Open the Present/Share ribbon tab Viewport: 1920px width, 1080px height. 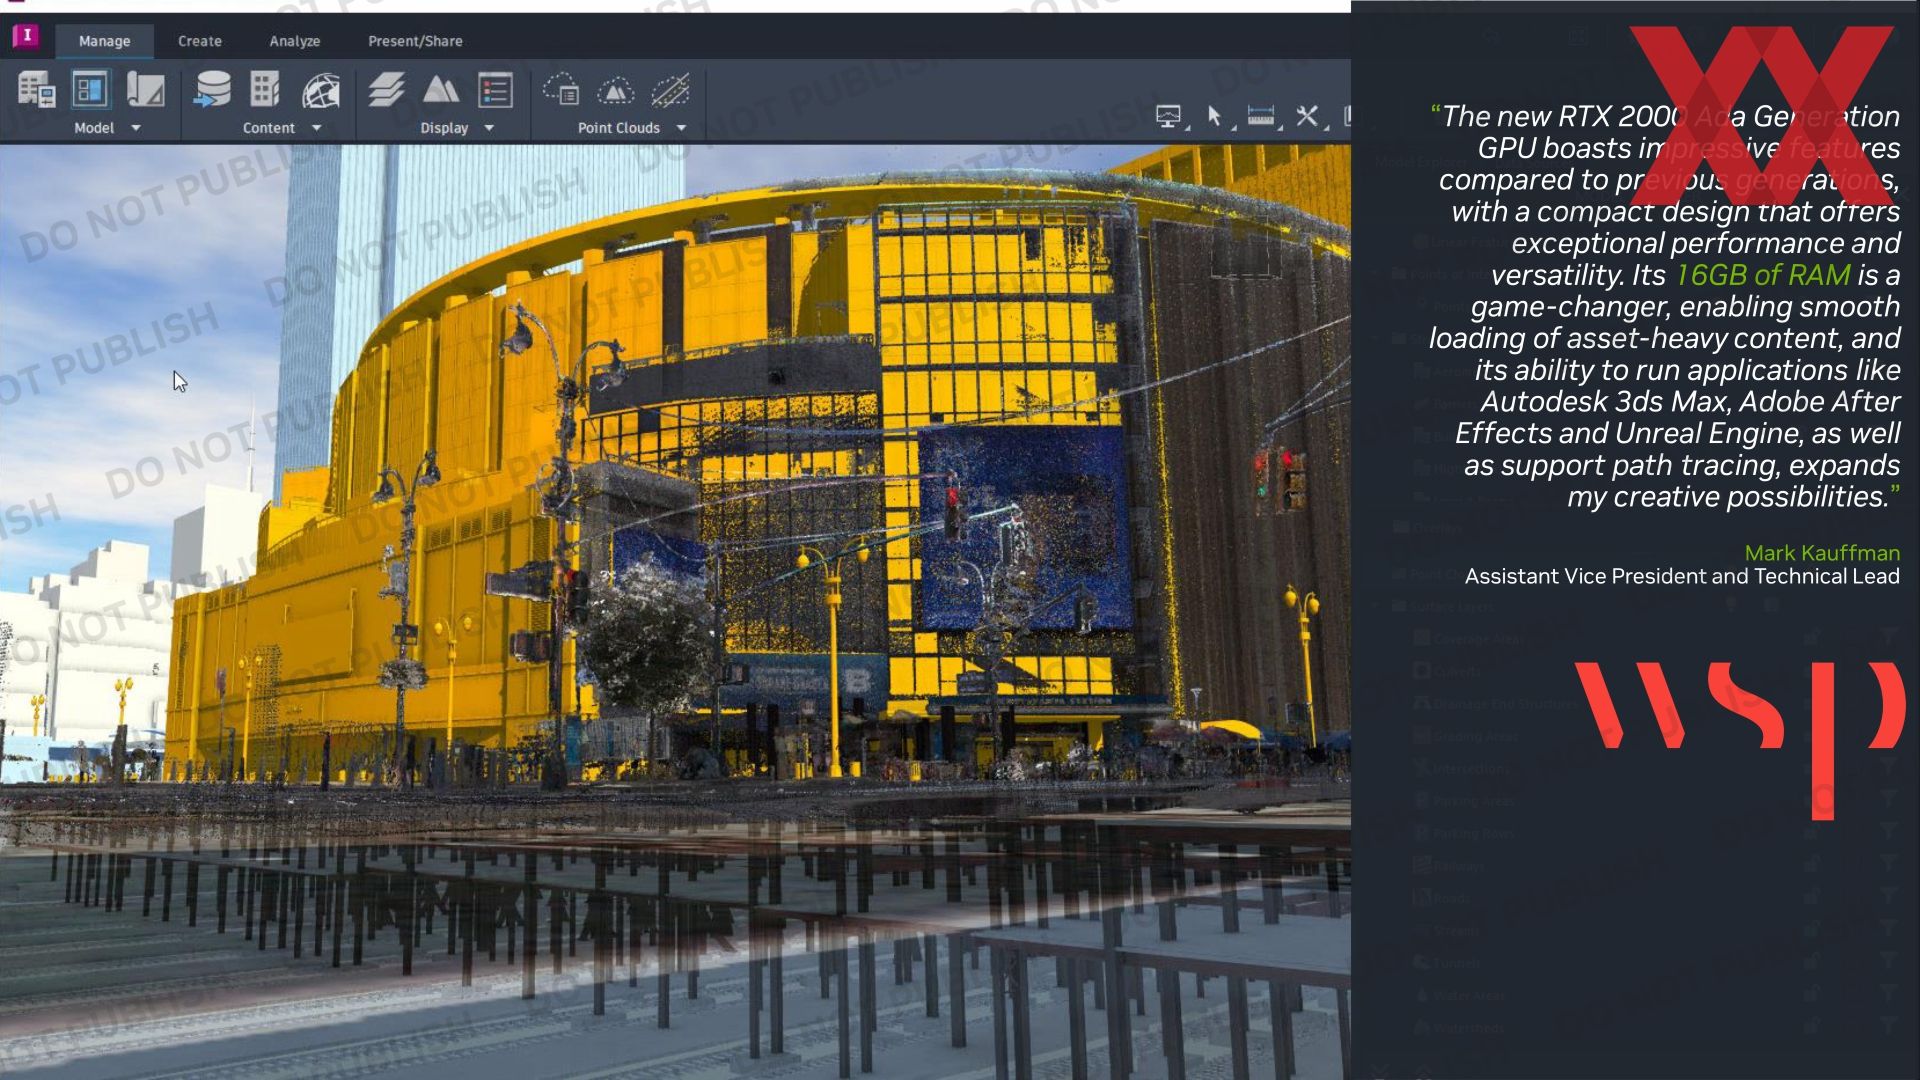coord(415,41)
